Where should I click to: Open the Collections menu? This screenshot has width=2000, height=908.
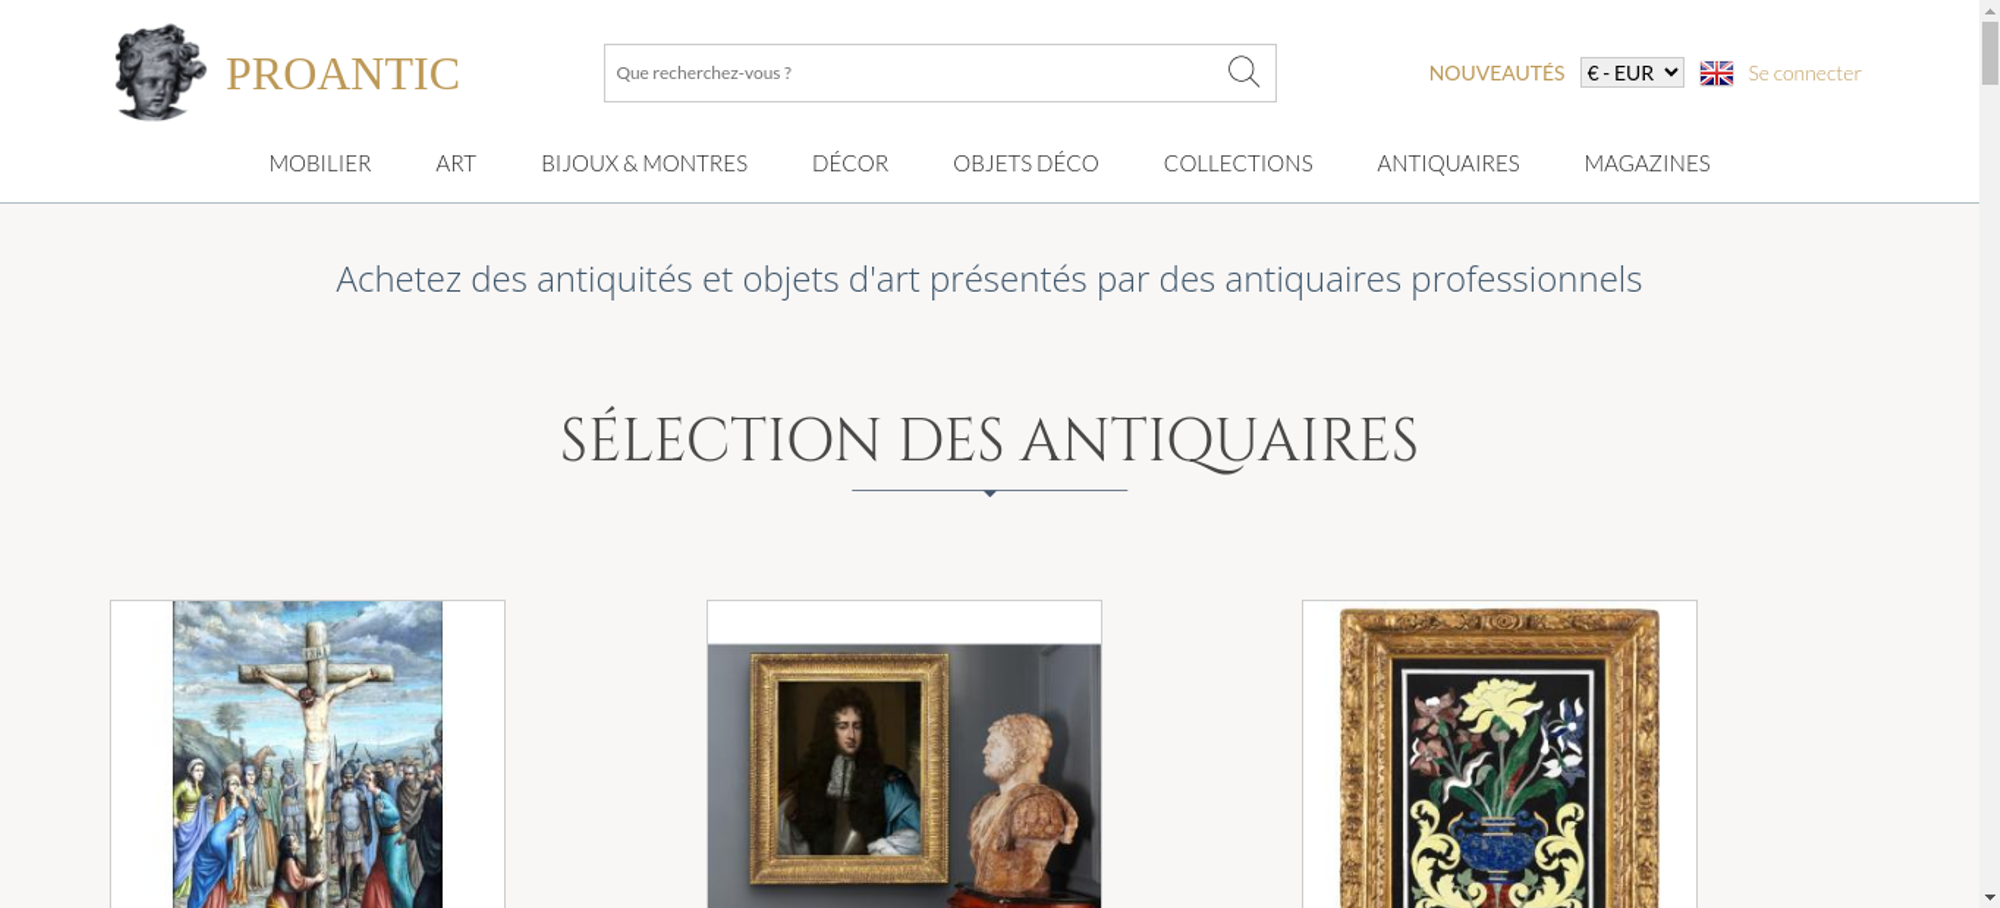(1238, 163)
